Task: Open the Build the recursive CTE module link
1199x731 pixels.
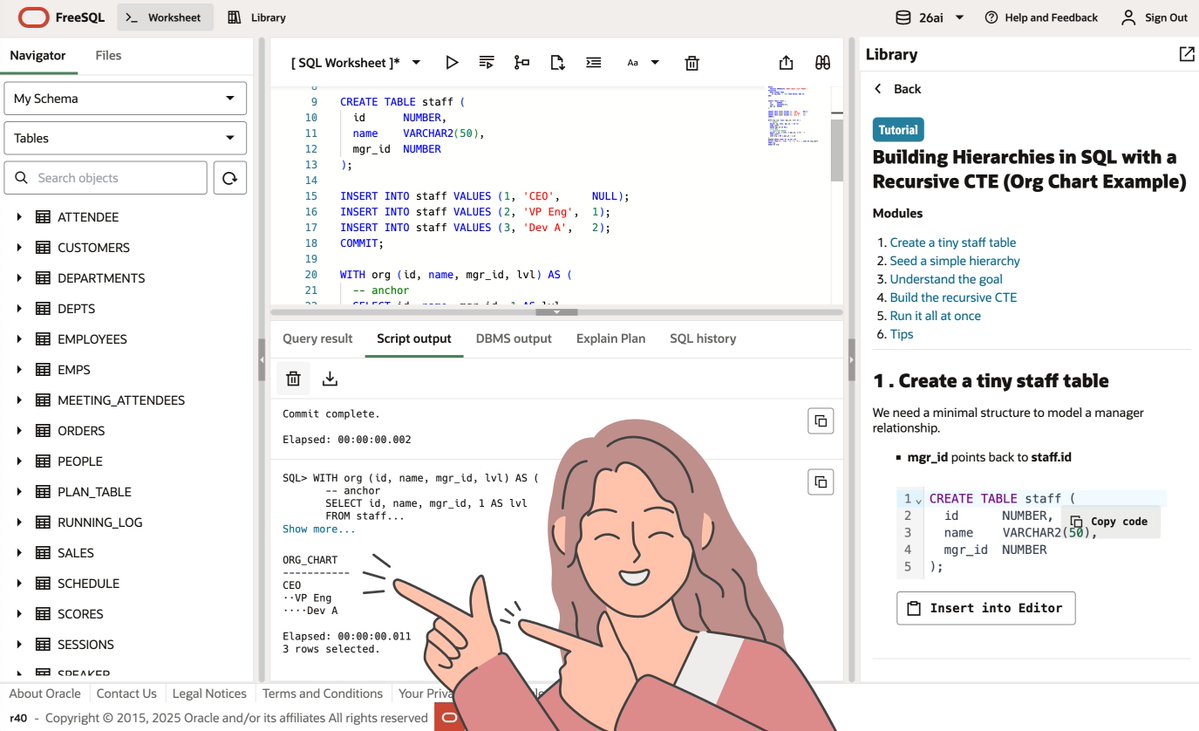Action: pyautogui.click(x=953, y=297)
